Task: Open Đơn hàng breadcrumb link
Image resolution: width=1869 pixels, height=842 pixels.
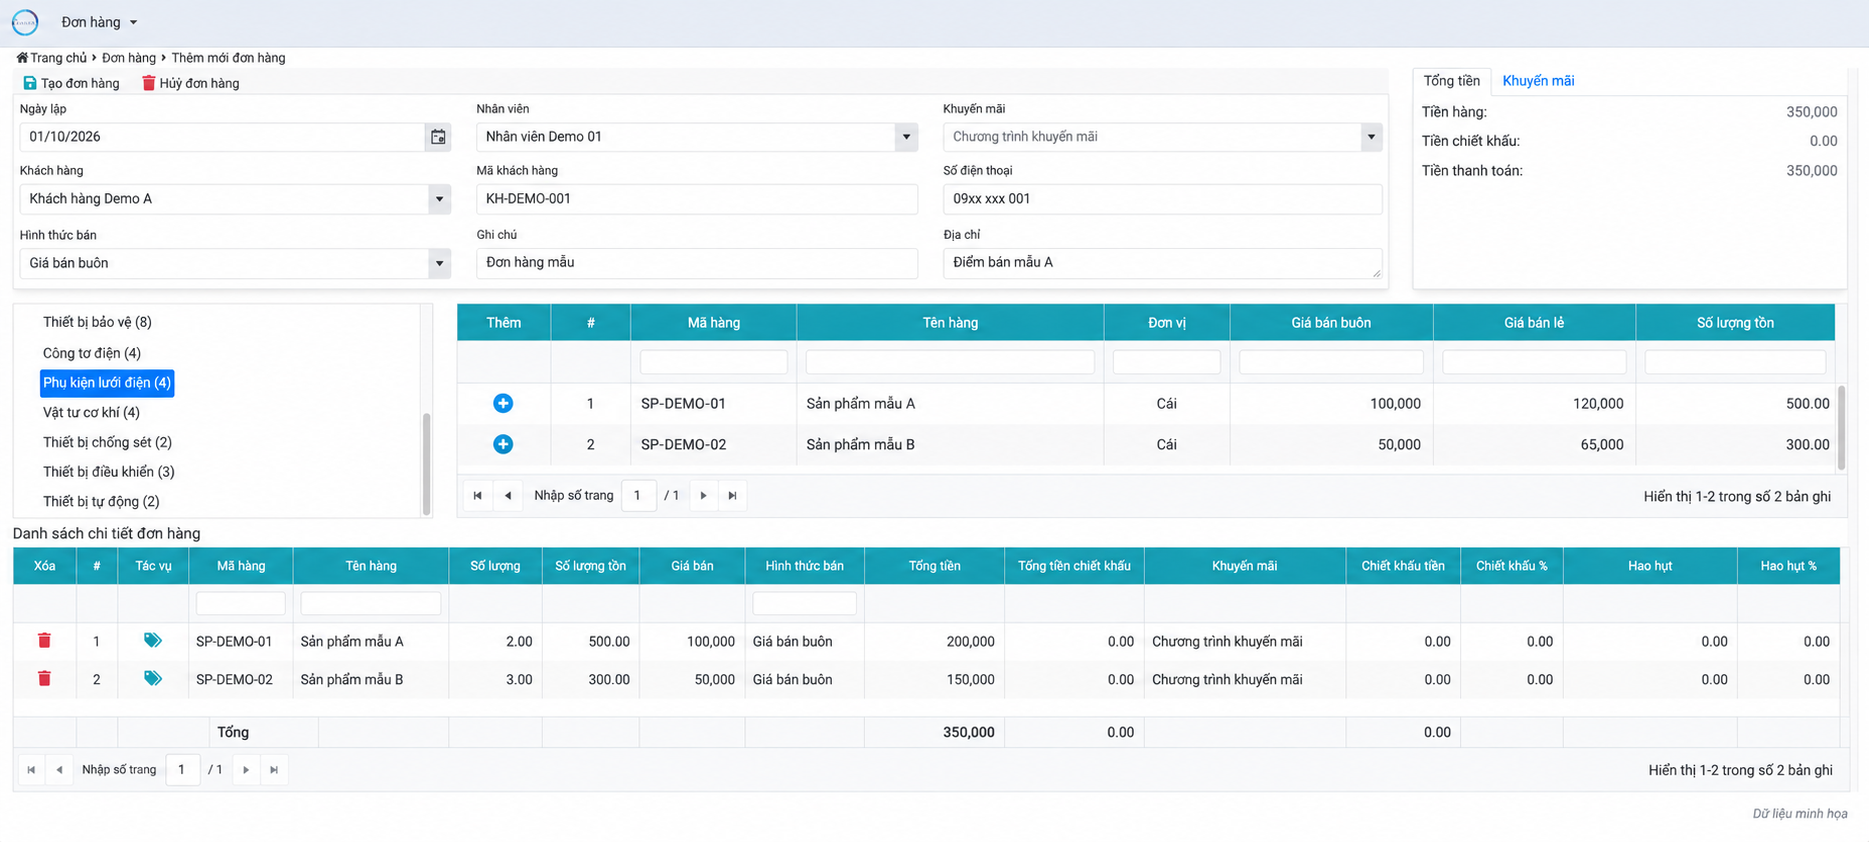Action: tap(129, 58)
